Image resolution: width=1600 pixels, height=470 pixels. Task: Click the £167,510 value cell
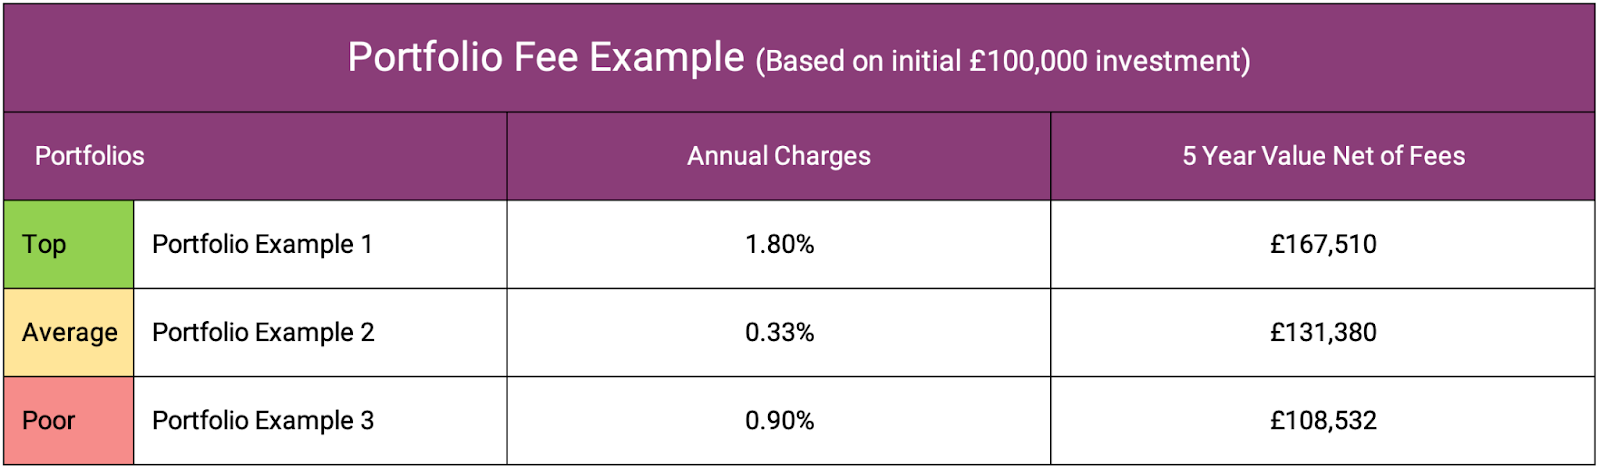[x=1323, y=245]
